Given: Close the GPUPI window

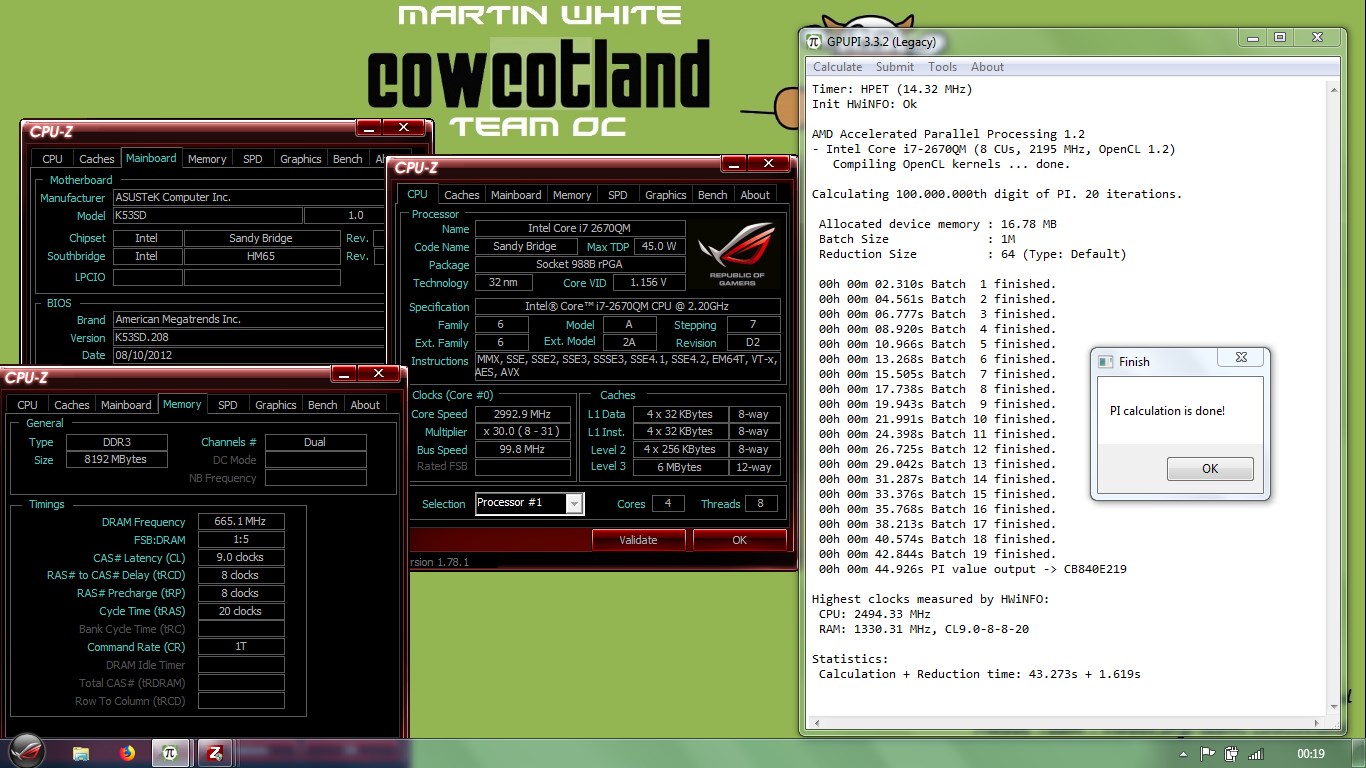Looking at the screenshot, I should (x=1317, y=37).
